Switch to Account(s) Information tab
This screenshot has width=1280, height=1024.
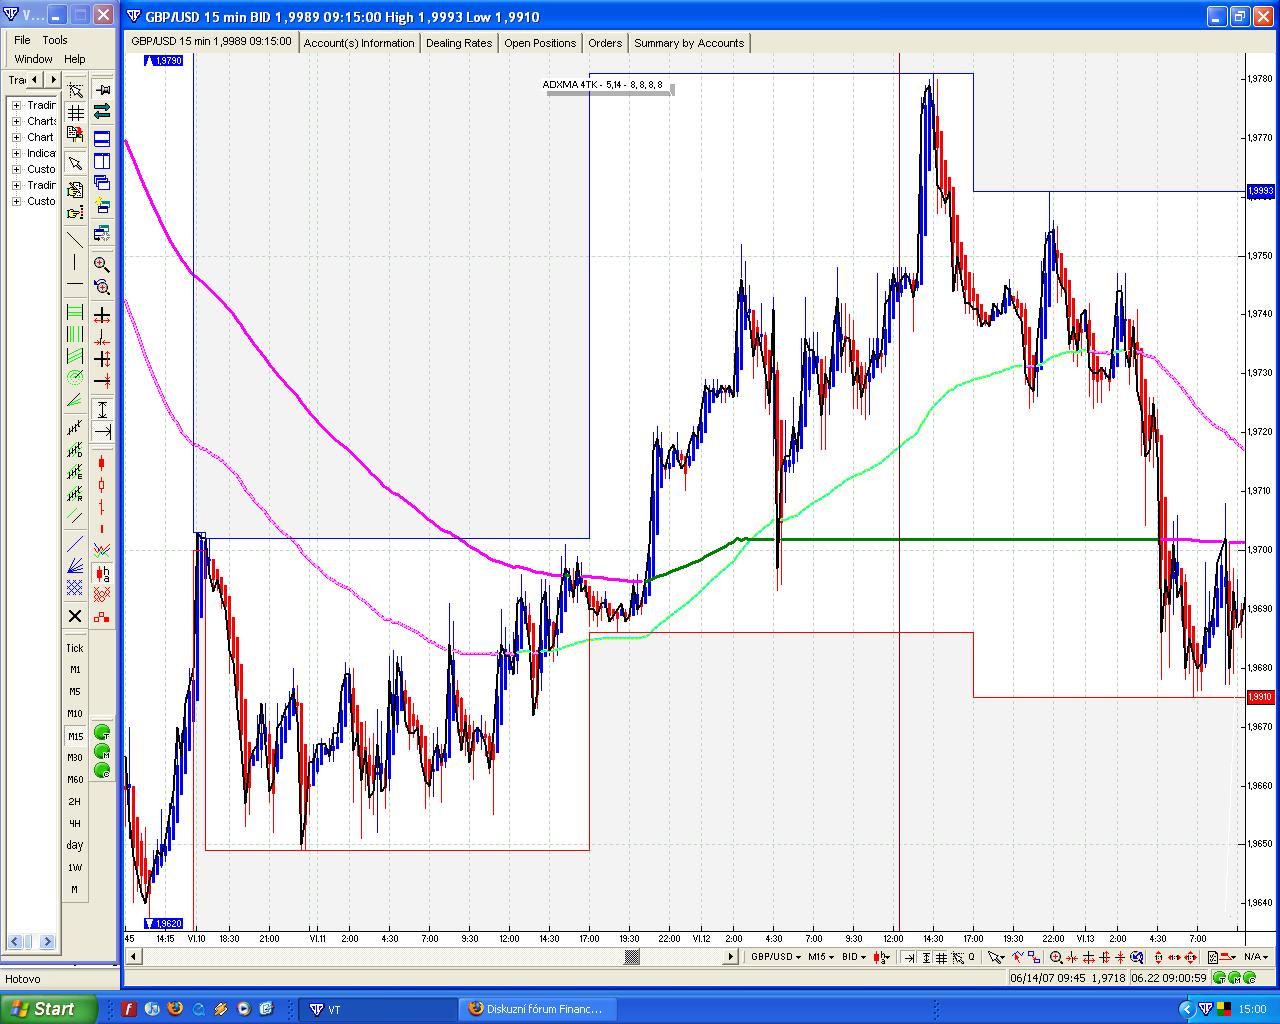pyautogui.click(x=359, y=43)
